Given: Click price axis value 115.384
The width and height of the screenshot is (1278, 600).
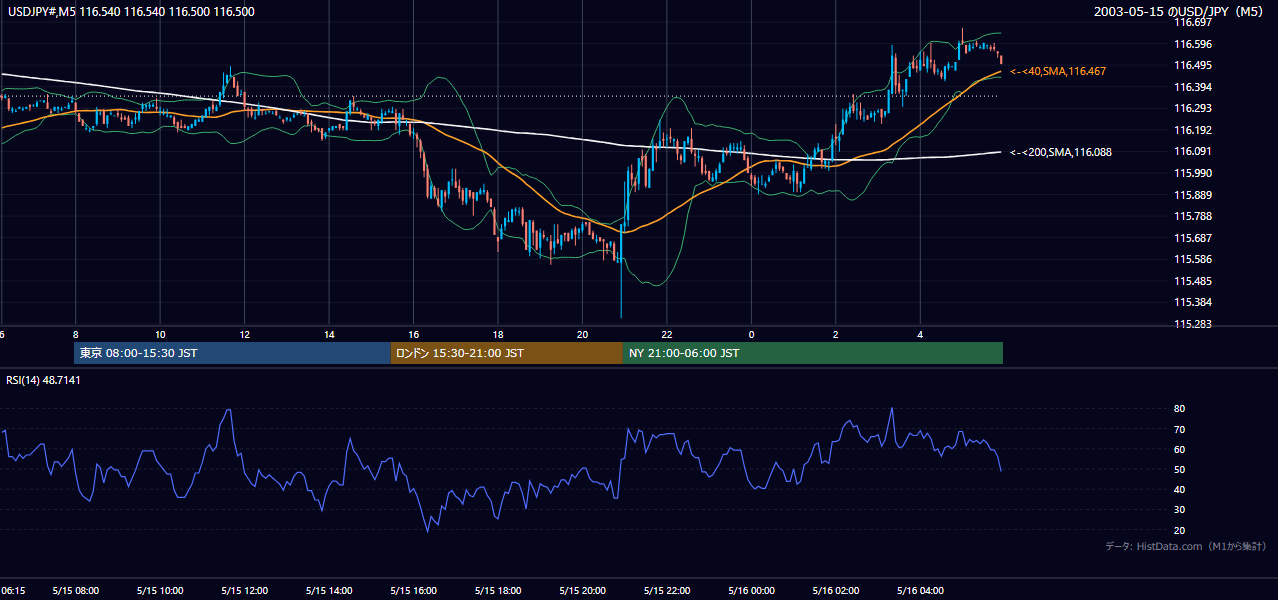Looking at the screenshot, I should coord(1192,302).
